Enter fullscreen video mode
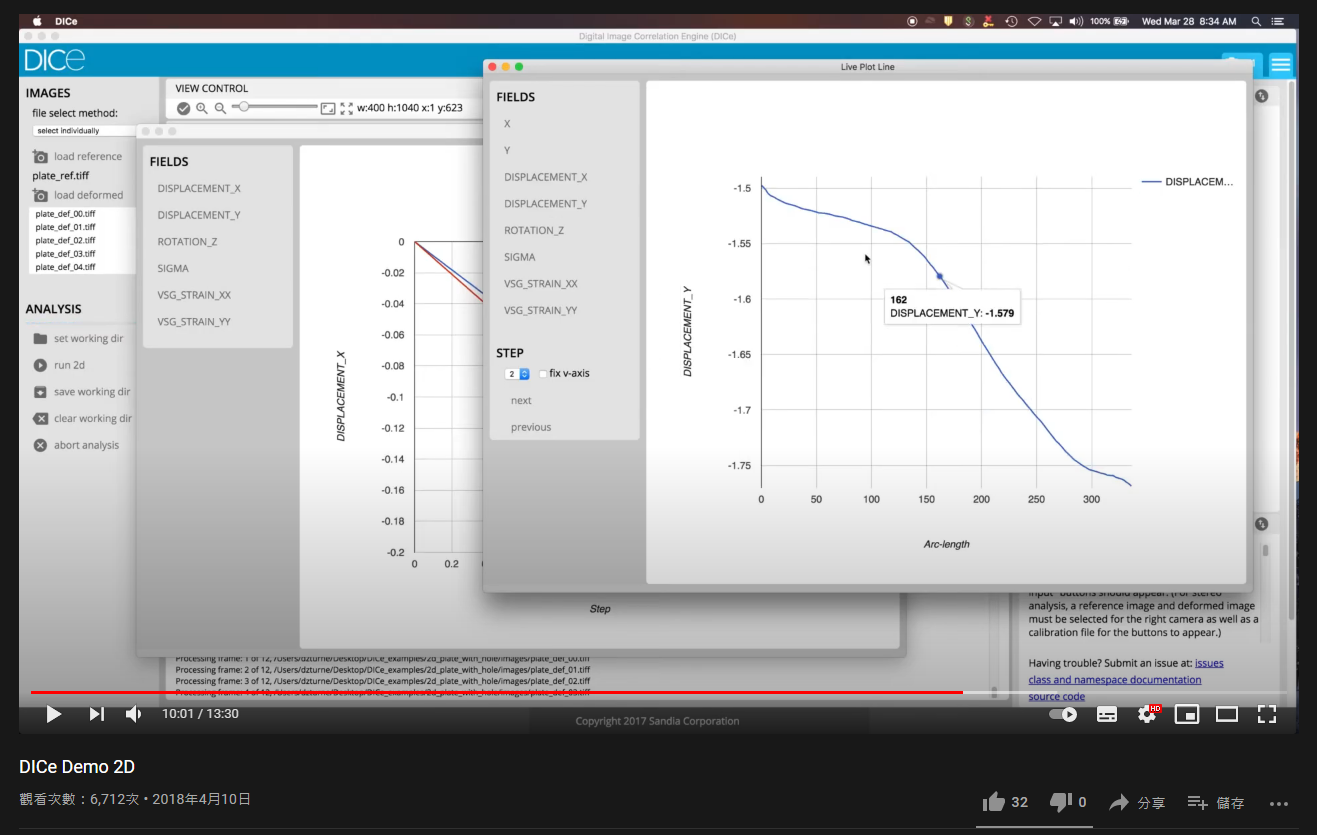 1267,714
